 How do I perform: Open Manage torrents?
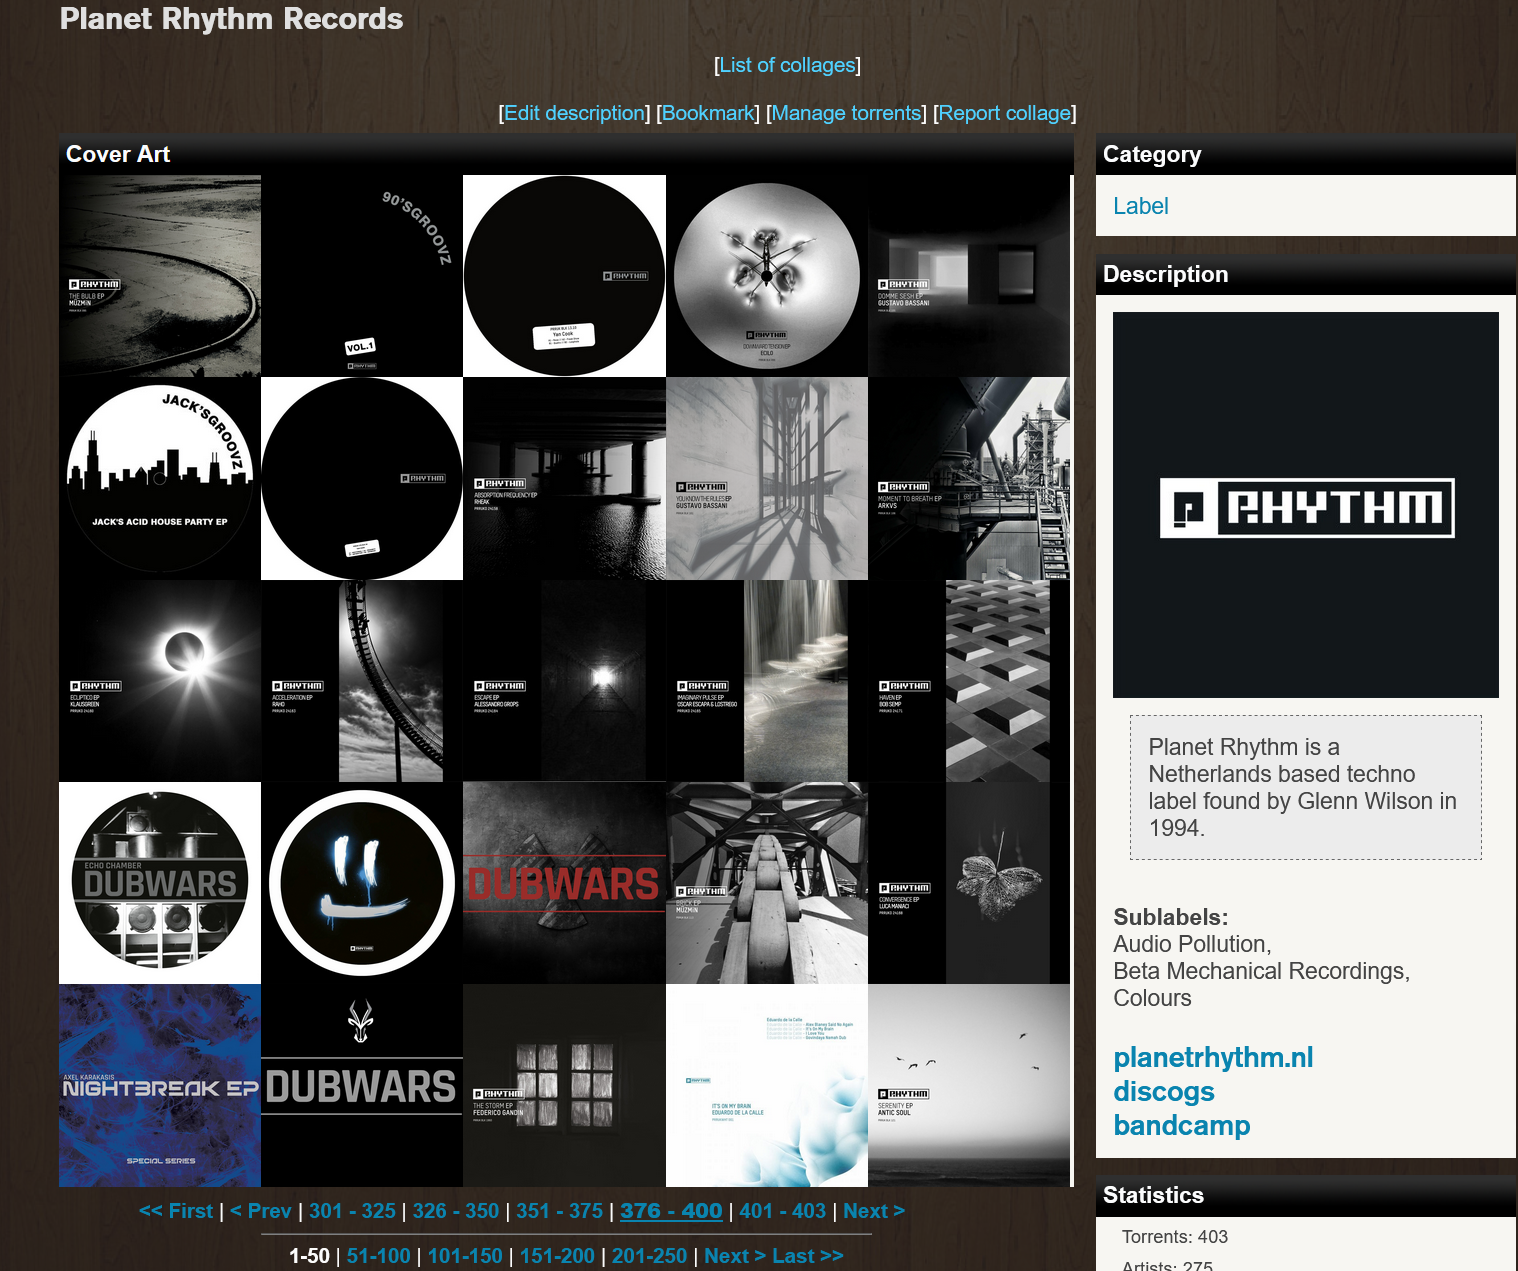(846, 113)
